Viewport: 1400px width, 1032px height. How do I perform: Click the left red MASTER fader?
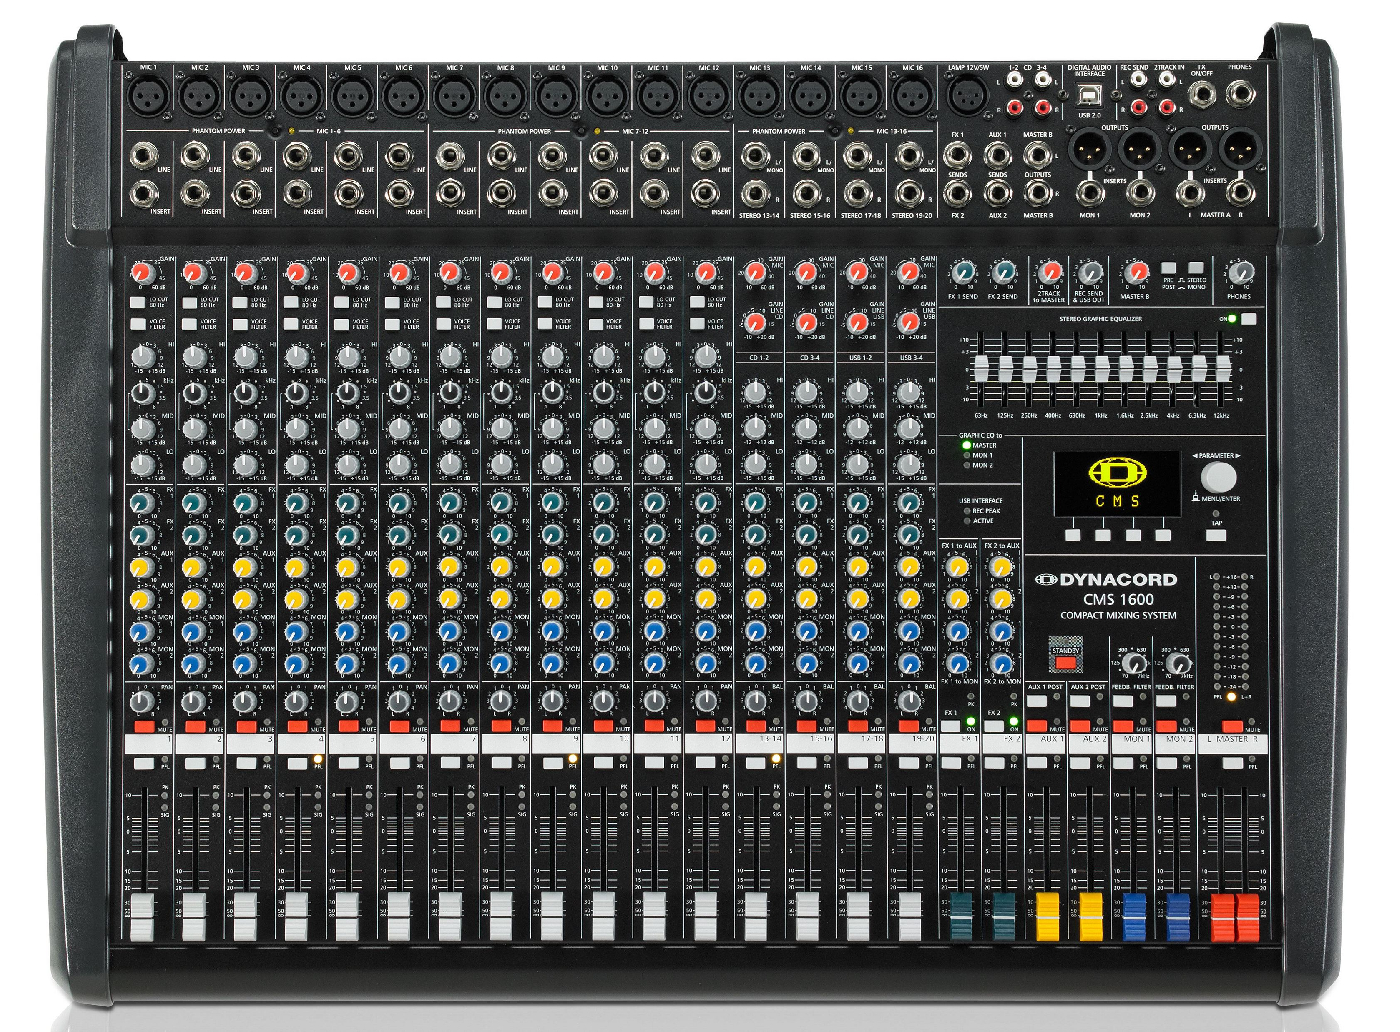1222,917
